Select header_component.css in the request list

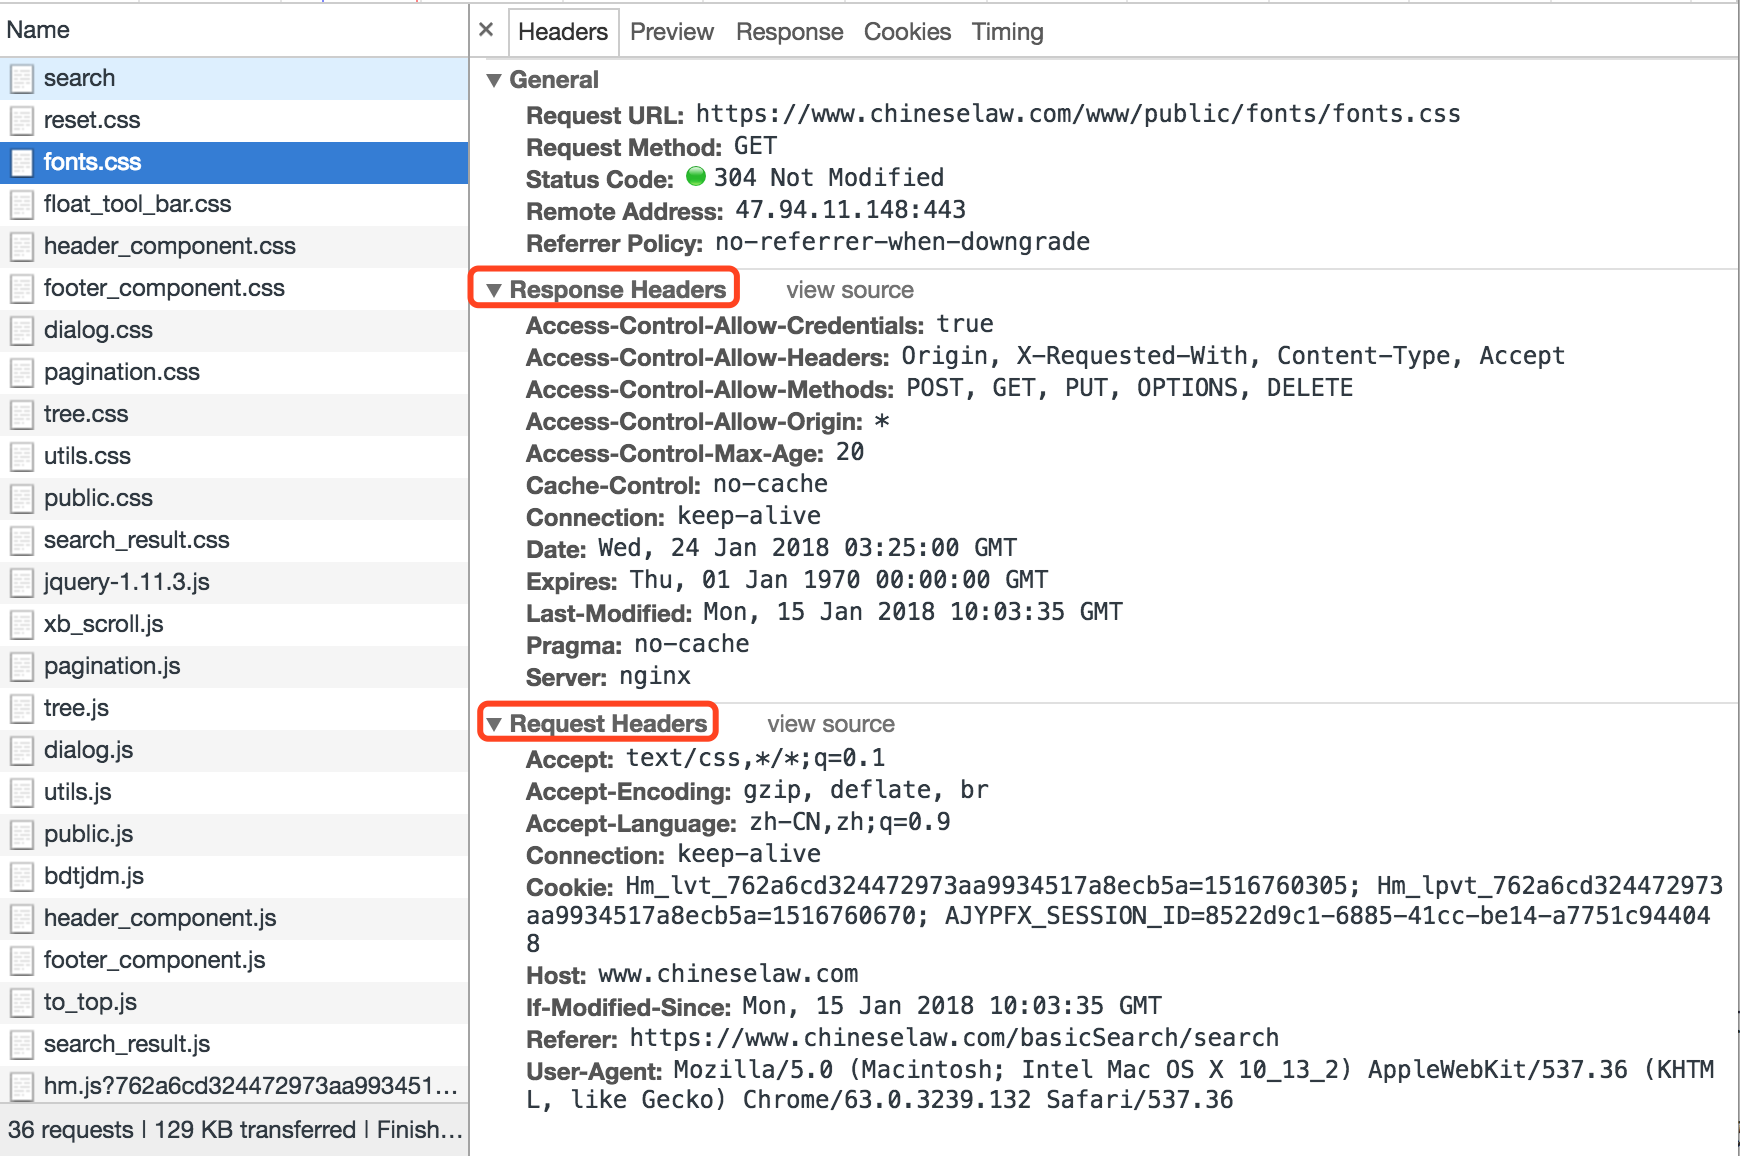pyautogui.click(x=169, y=246)
